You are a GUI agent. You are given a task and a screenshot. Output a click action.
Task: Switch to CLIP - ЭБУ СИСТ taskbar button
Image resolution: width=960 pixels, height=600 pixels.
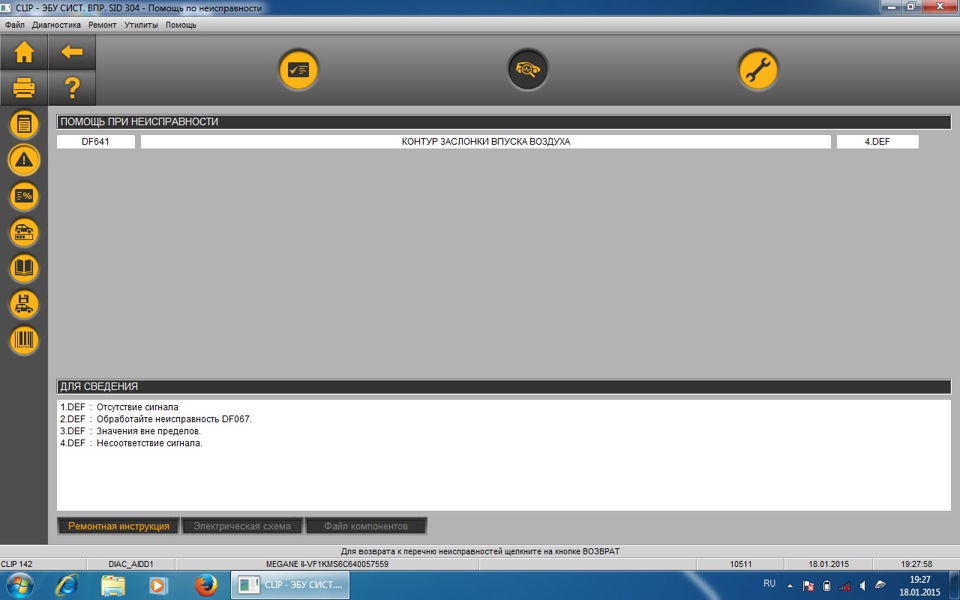point(290,585)
